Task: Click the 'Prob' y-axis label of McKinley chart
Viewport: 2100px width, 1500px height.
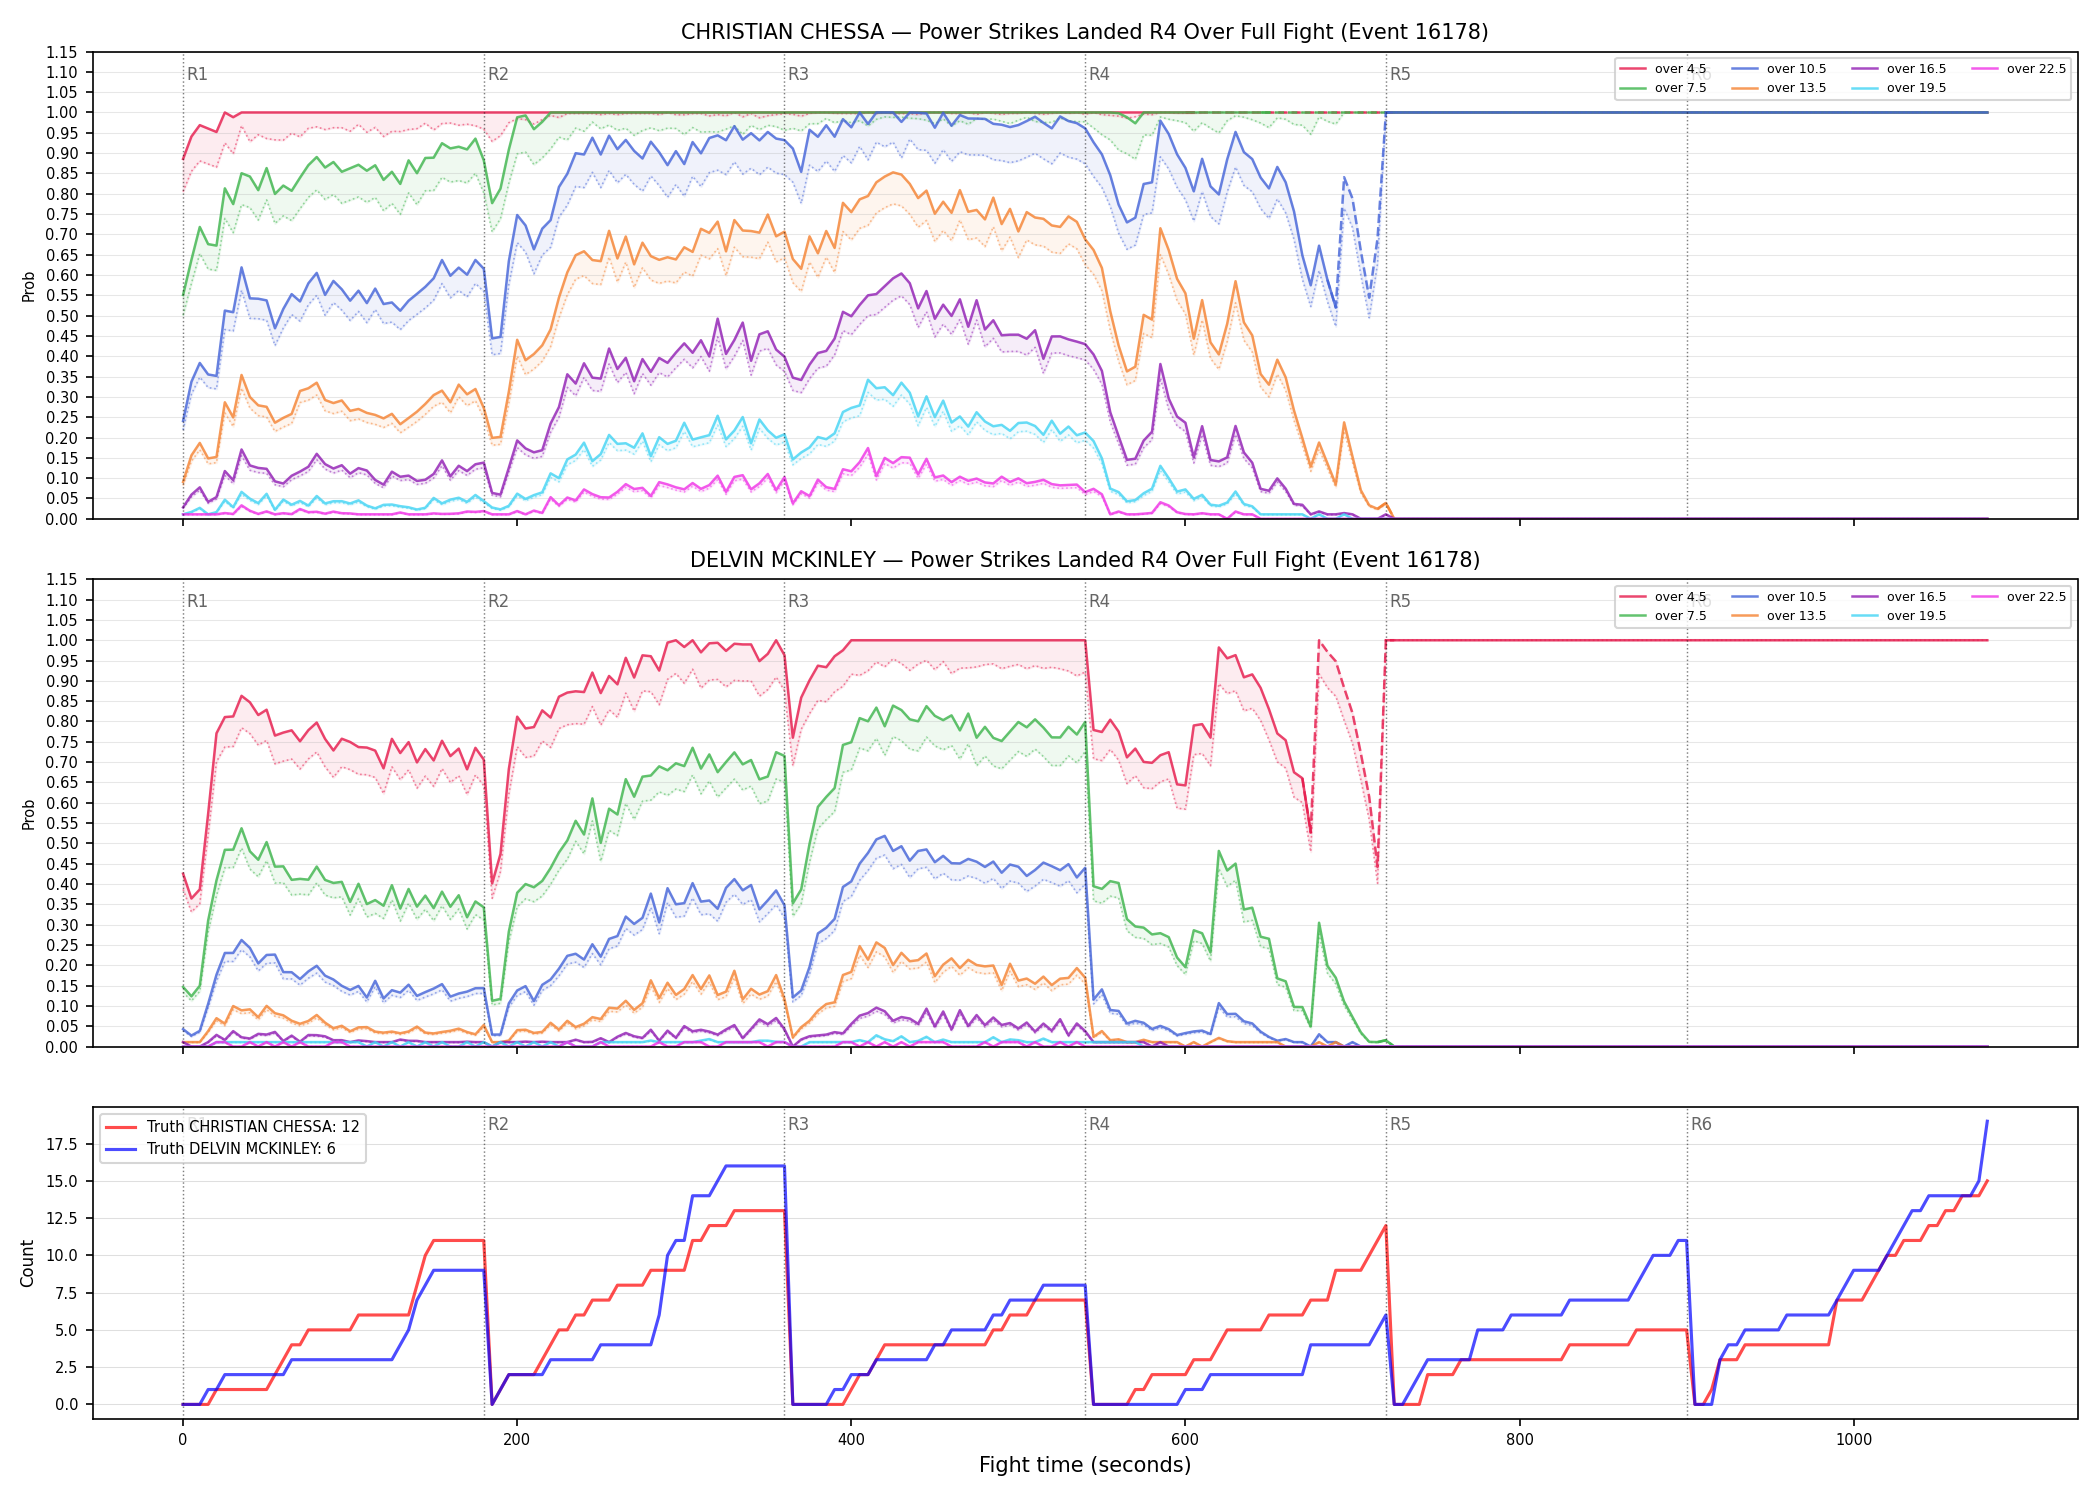Action: tap(29, 814)
